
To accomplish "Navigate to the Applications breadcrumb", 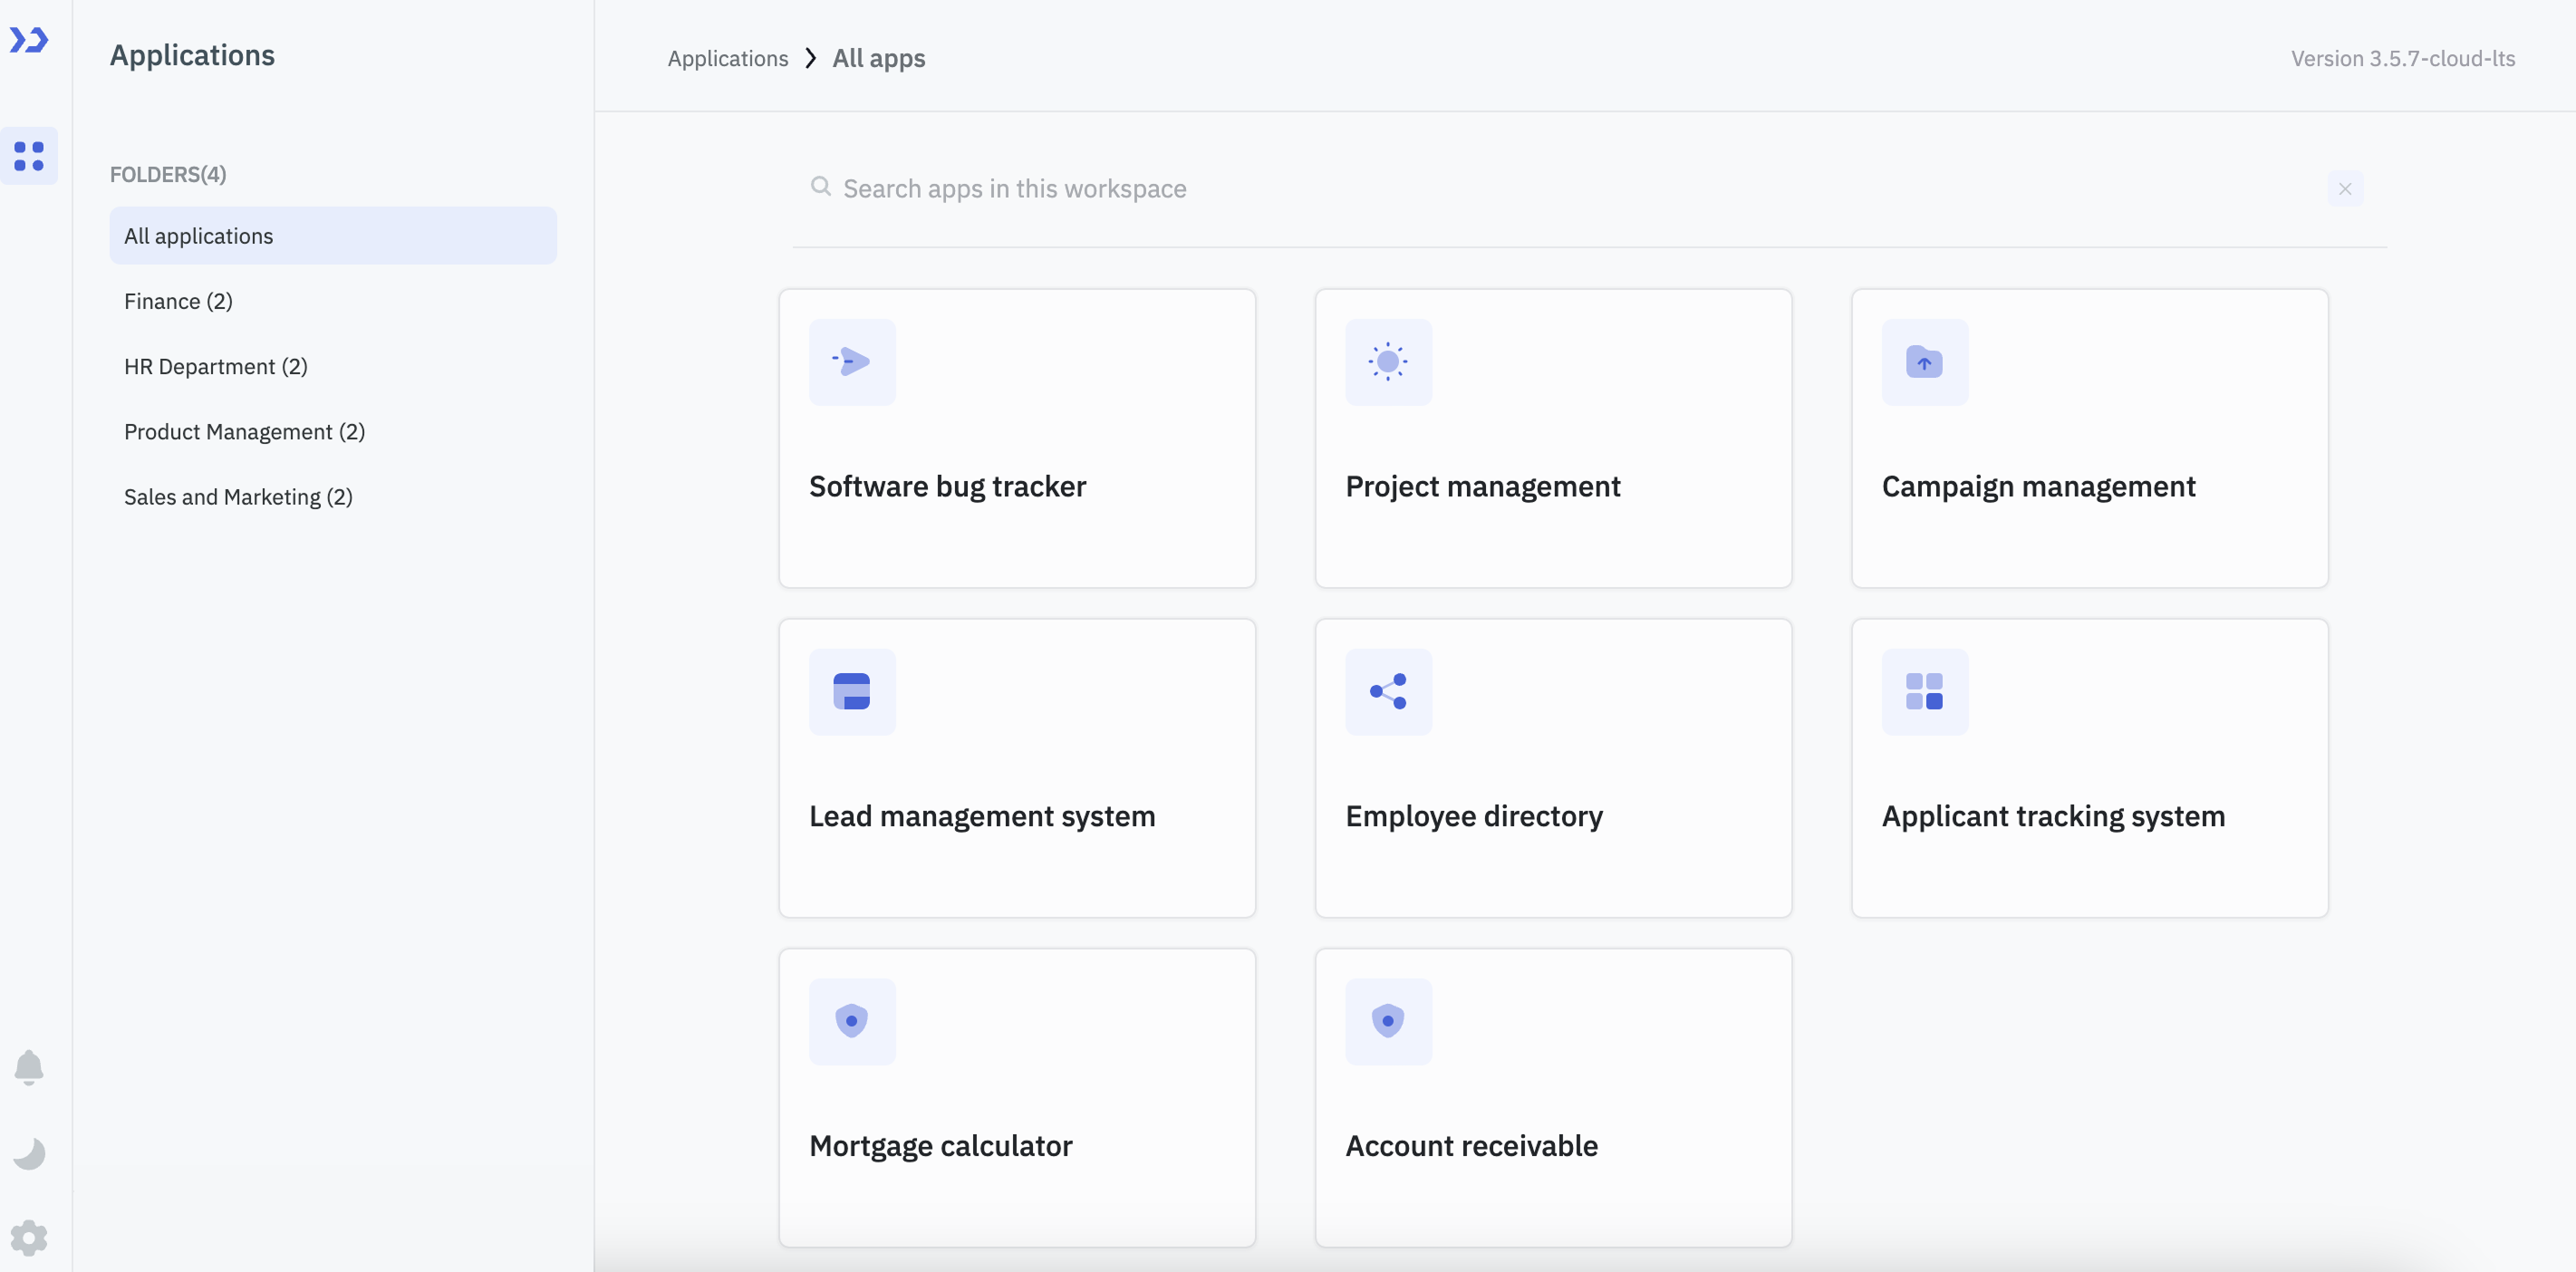I will [727, 58].
